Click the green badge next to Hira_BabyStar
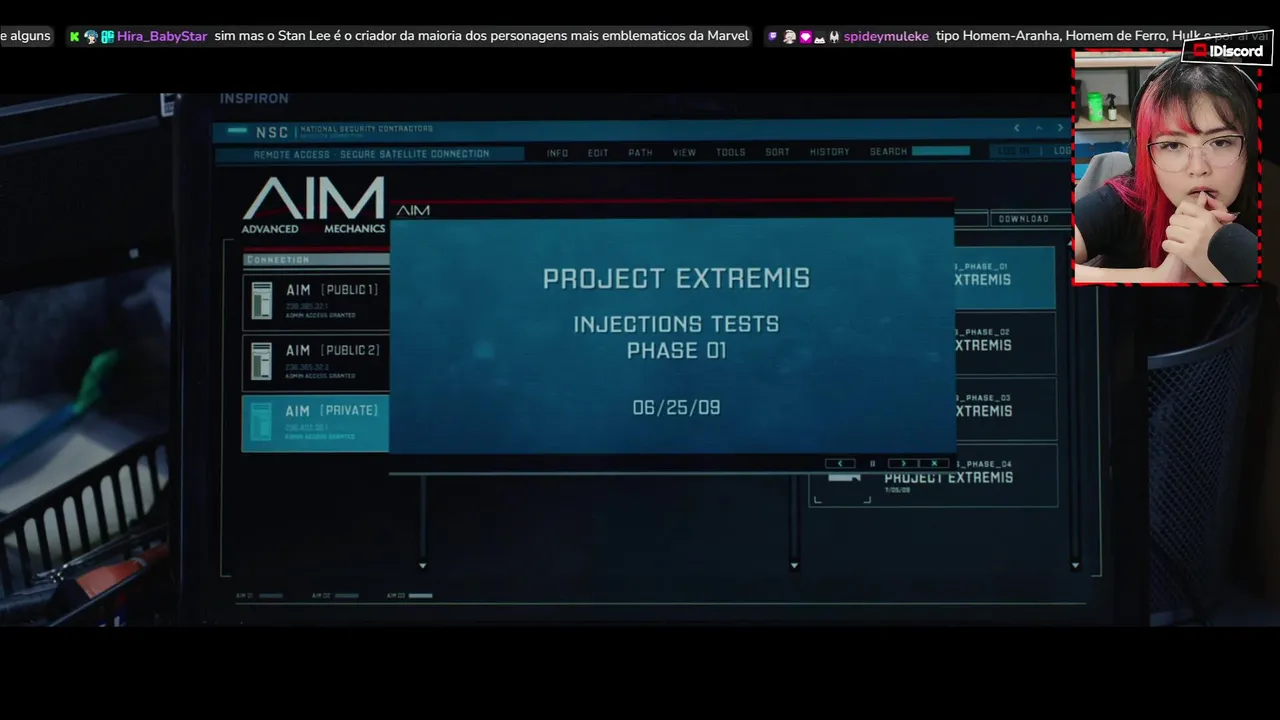This screenshot has height=720, width=1280. (74, 36)
